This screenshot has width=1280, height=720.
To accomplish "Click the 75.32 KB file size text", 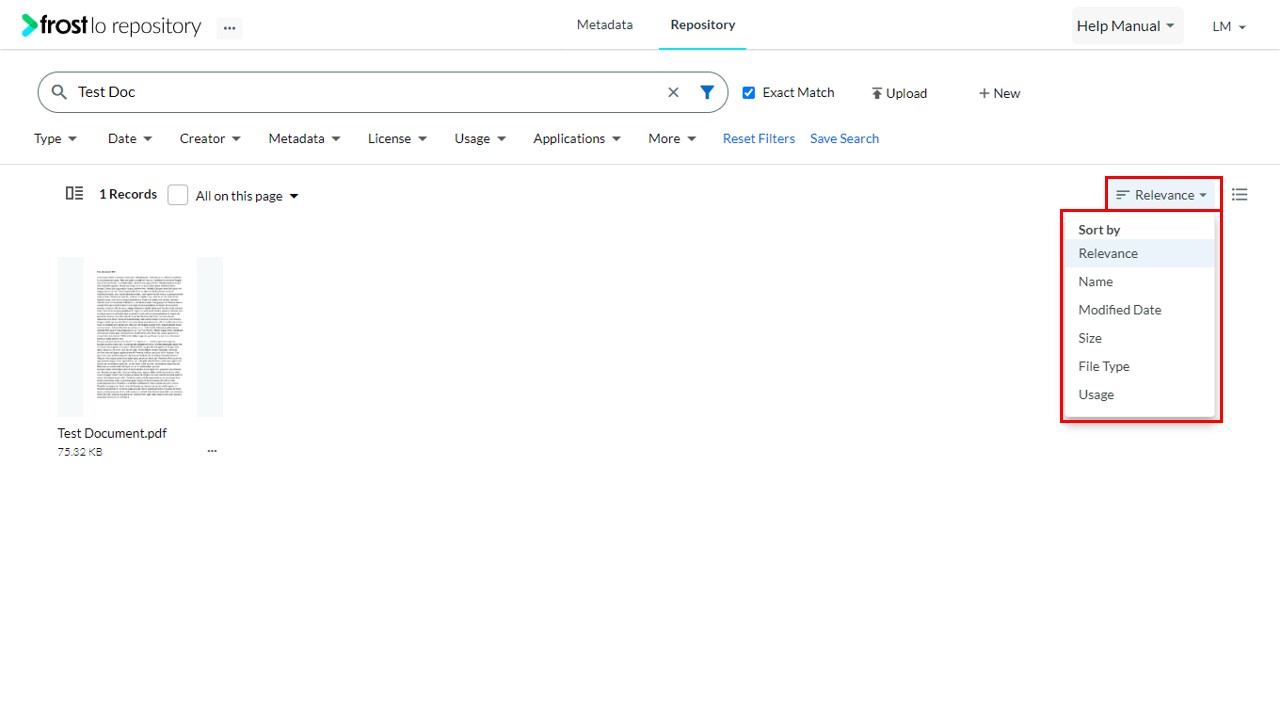I will [x=80, y=452].
